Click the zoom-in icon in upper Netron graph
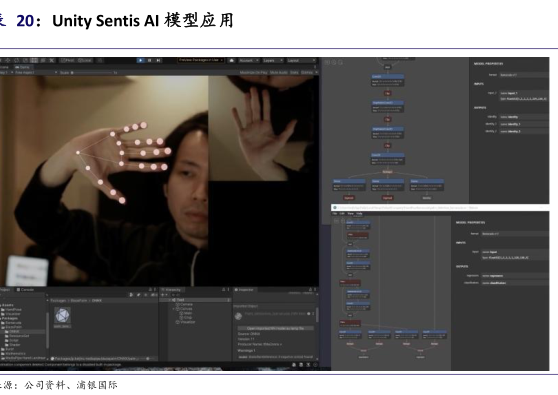Image resolution: width=558 pixels, height=395 pixels. pos(334,62)
